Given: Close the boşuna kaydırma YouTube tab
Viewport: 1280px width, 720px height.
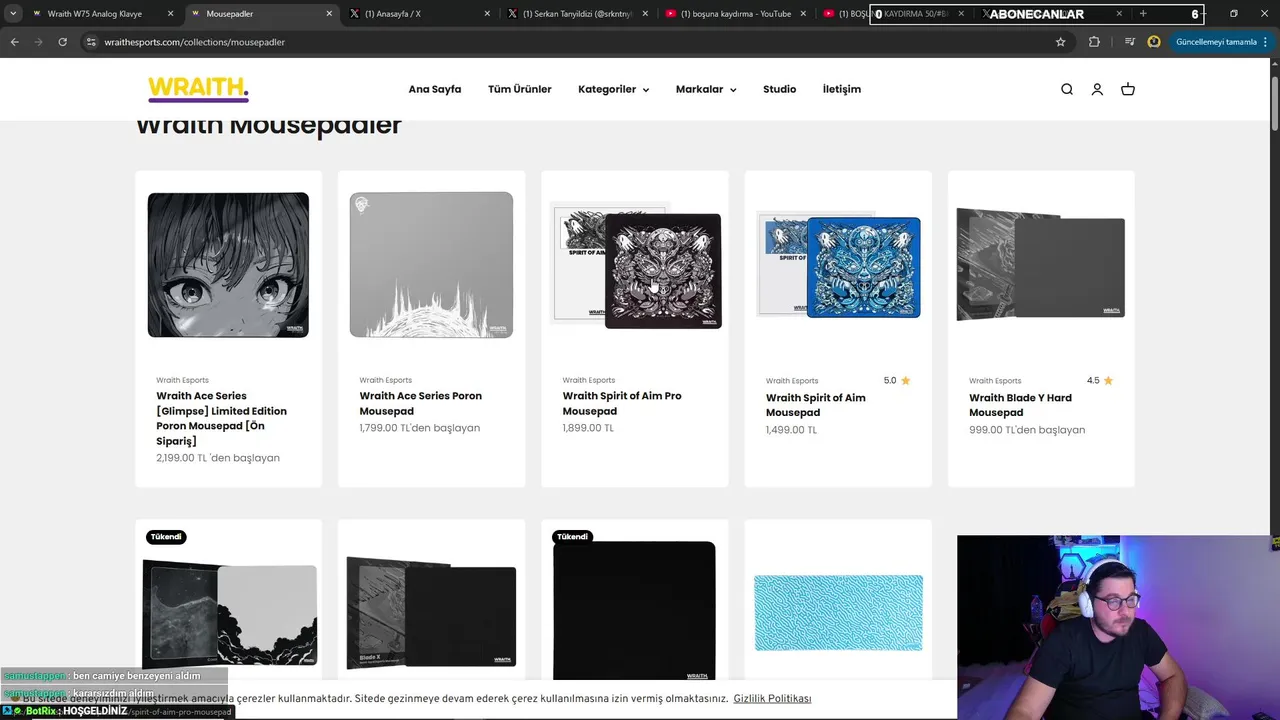Looking at the screenshot, I should (x=804, y=14).
